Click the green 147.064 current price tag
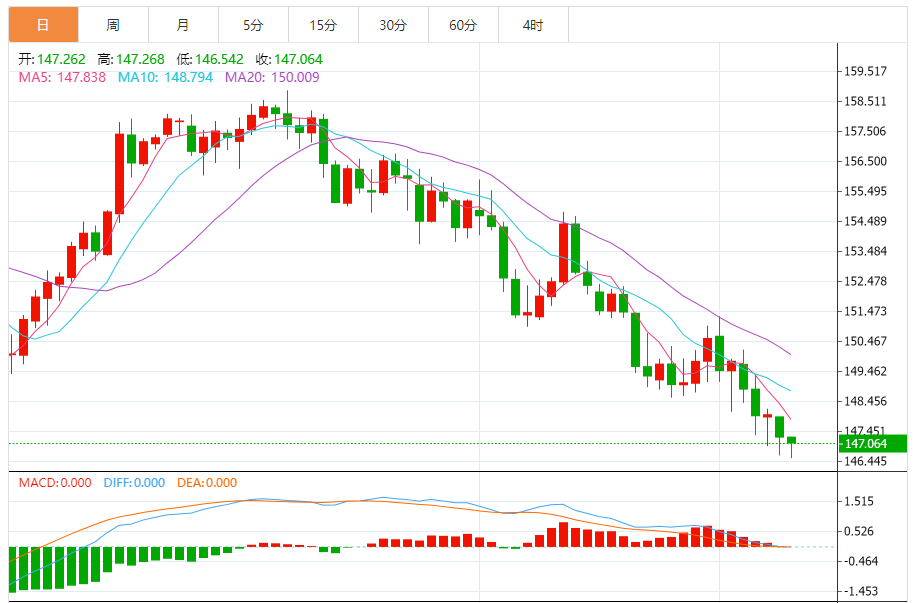The width and height of the screenshot is (913, 603). (873, 444)
